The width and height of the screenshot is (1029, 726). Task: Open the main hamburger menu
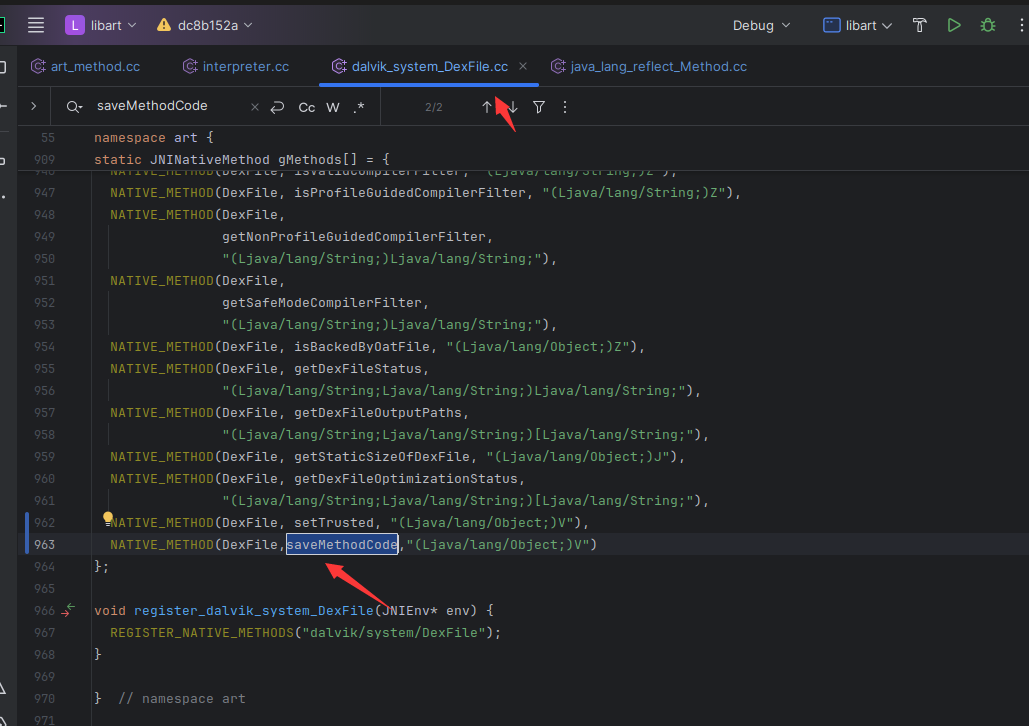coord(36,25)
